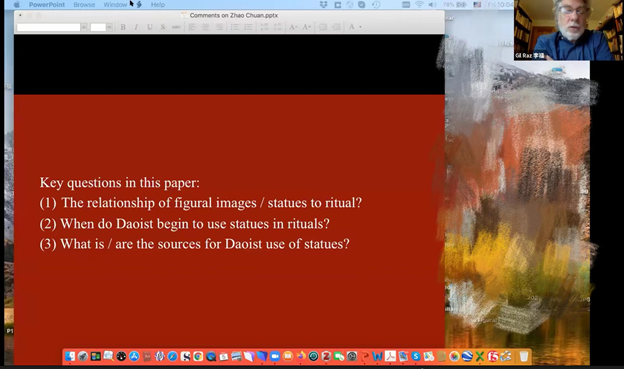Select the Gil Raz video thumbnail
Viewport: 624px width, 369px height.
click(x=569, y=30)
